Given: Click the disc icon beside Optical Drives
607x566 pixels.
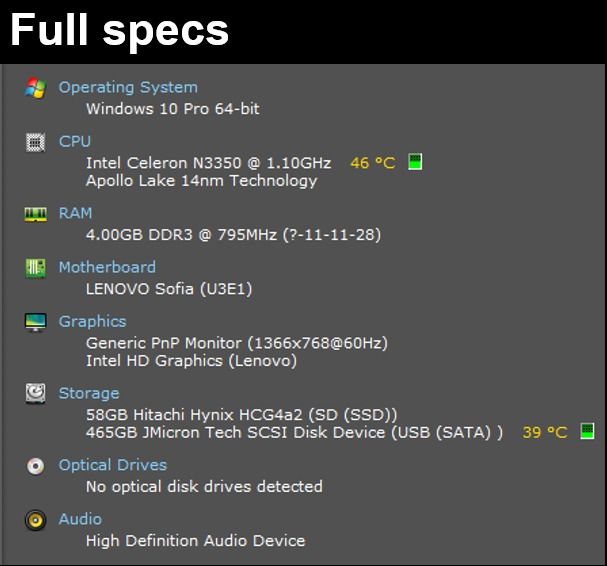Looking at the screenshot, I should (36, 466).
